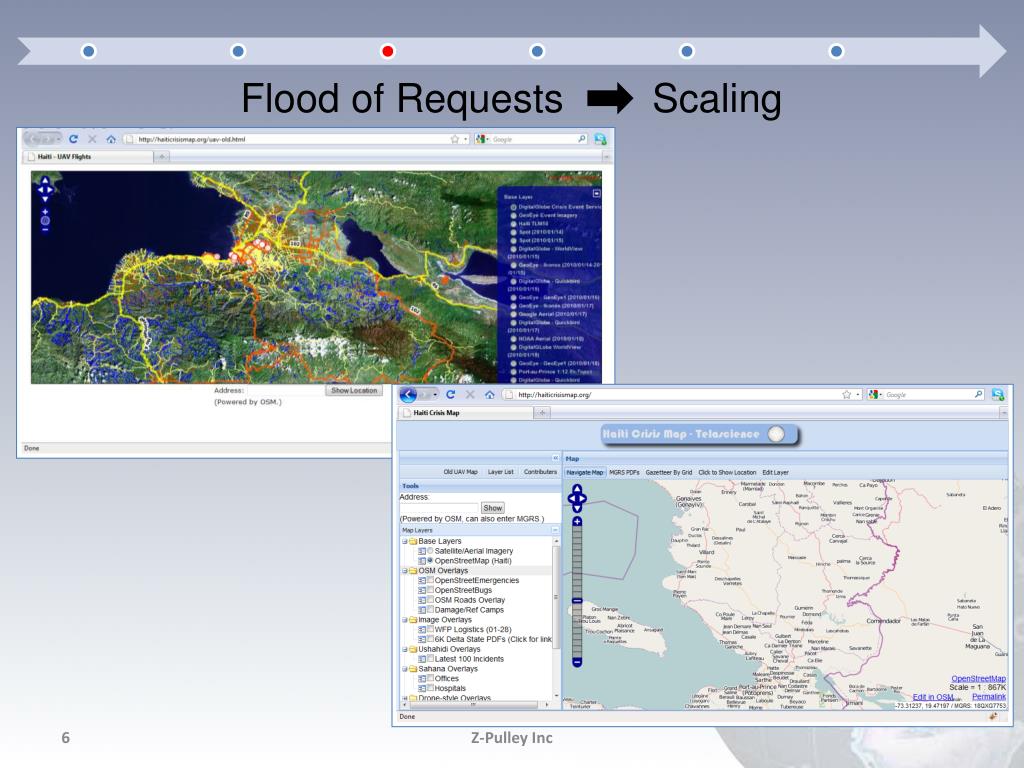Viewport: 1024px width, 768px height.
Task: Turn on the OSM Roads Overlay checkbox
Action: point(430,600)
